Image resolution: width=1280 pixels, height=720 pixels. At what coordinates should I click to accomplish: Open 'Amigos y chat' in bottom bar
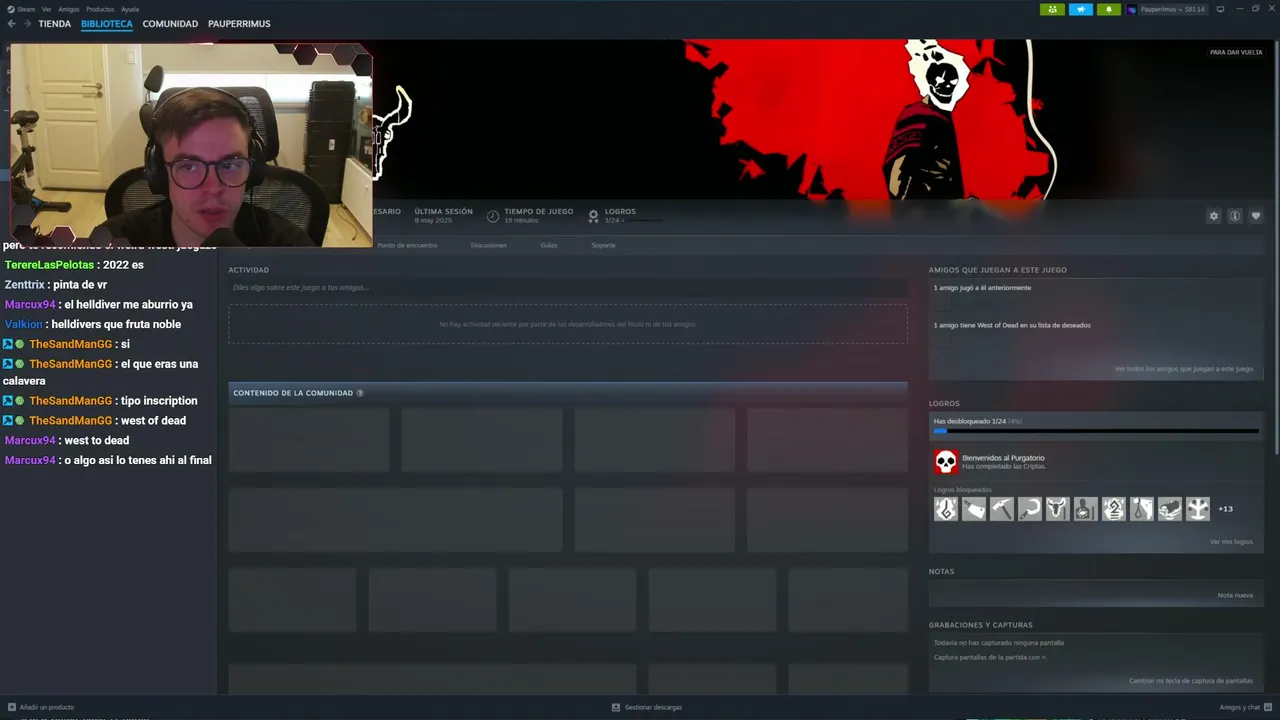pyautogui.click(x=1245, y=707)
